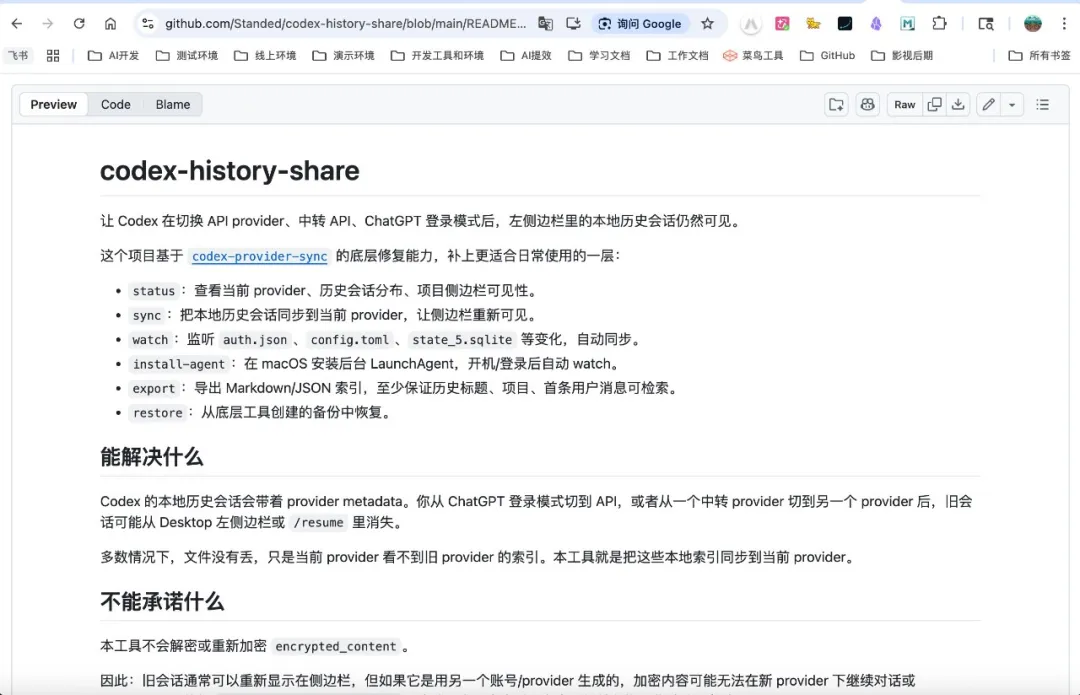The image size is (1080, 695).
Task: Reload the current page
Action: click(79, 23)
